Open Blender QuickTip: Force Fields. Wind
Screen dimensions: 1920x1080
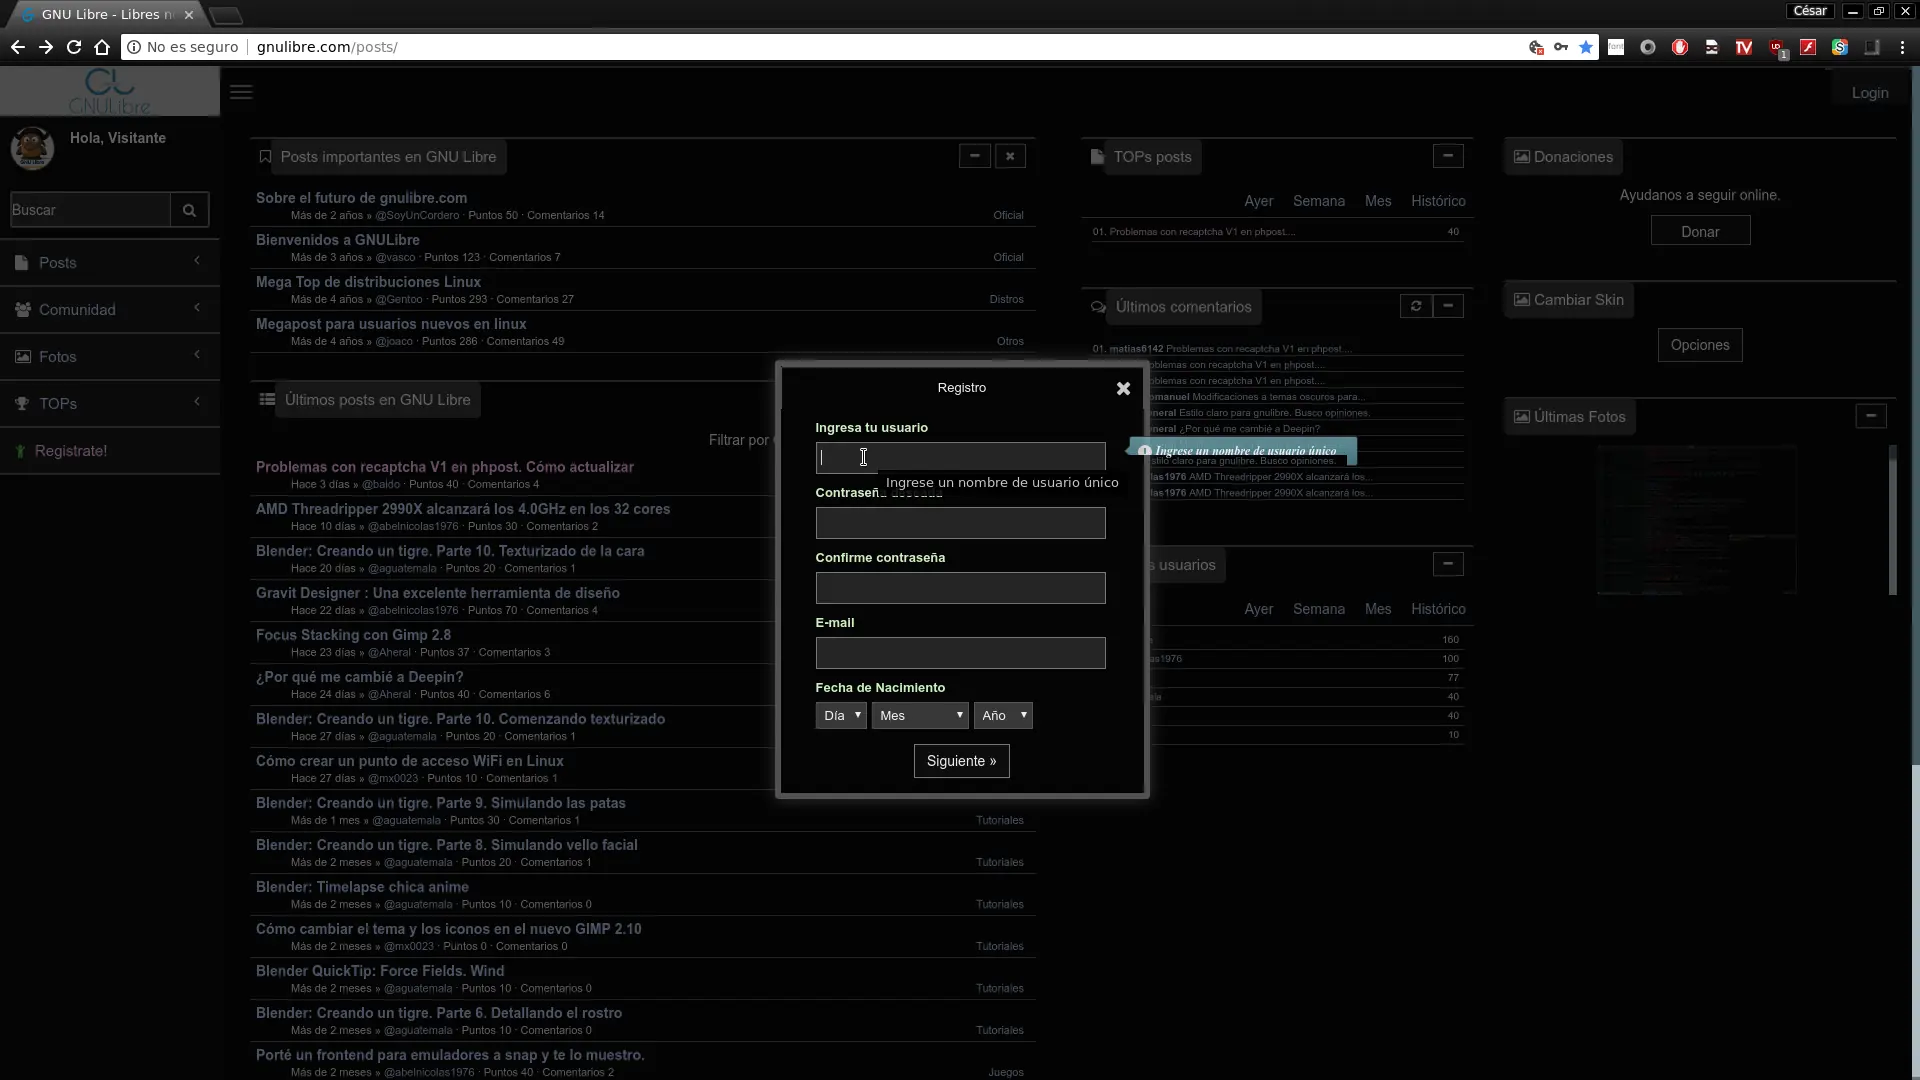380,971
